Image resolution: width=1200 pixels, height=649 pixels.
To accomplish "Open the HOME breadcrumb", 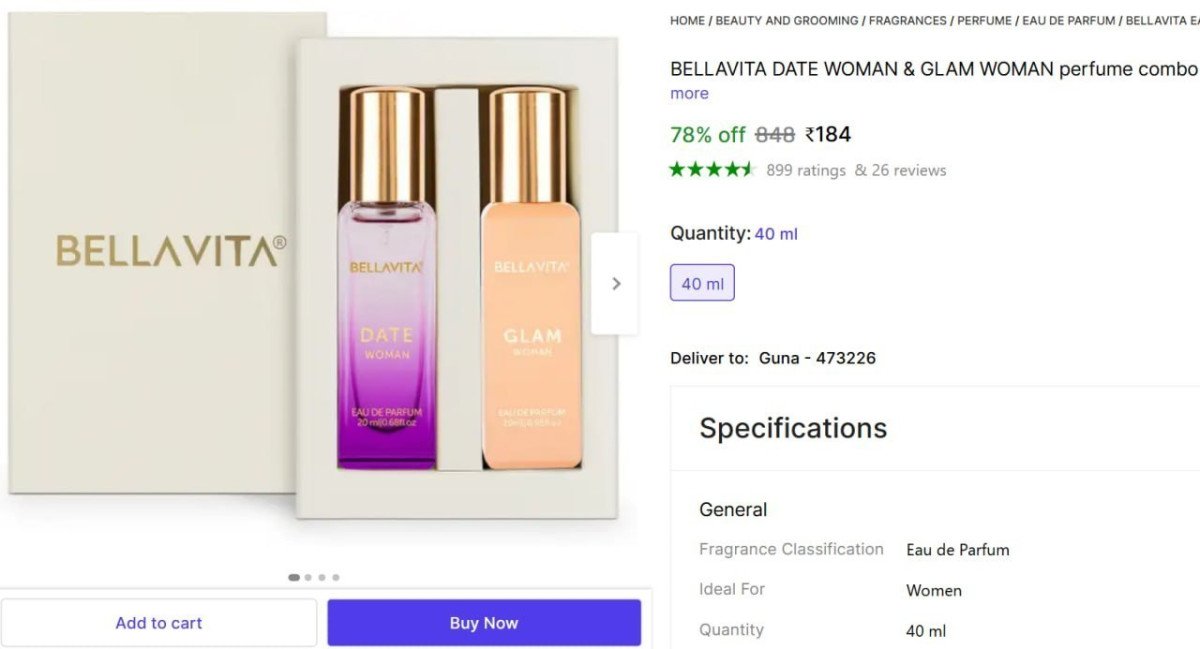I will [x=687, y=20].
